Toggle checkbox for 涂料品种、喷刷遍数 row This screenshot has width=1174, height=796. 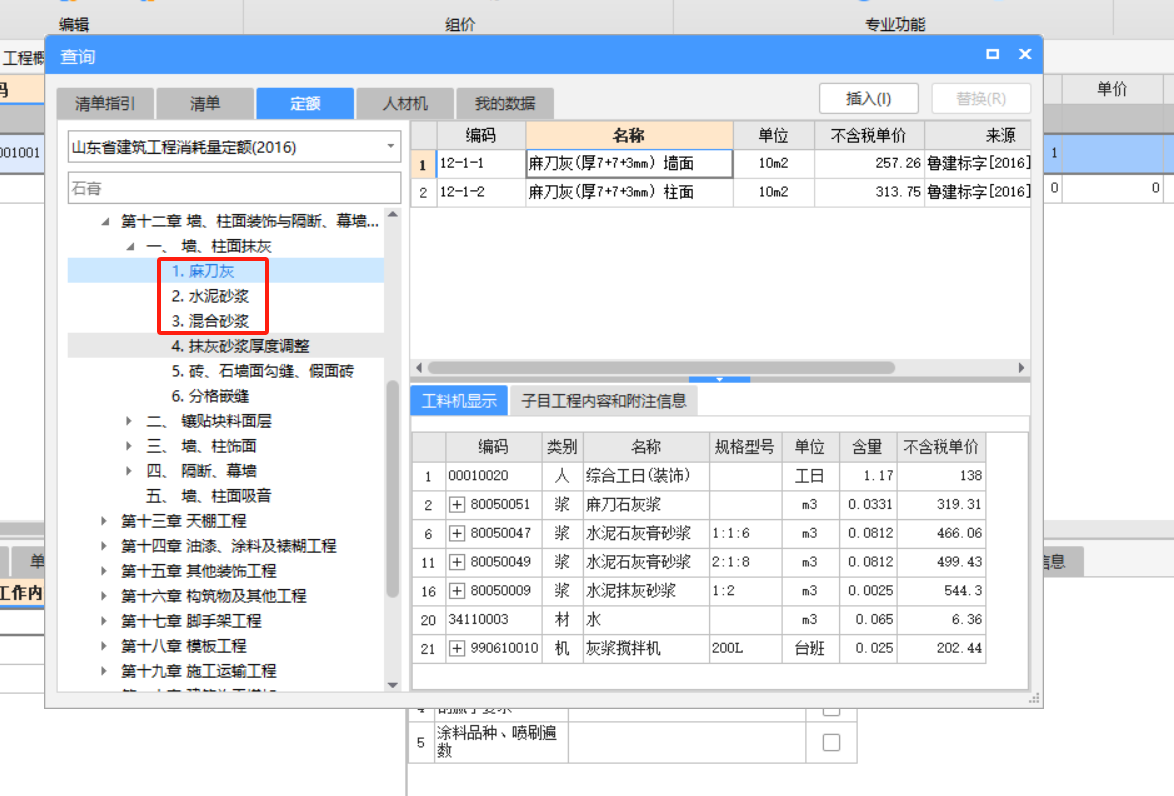(831, 742)
